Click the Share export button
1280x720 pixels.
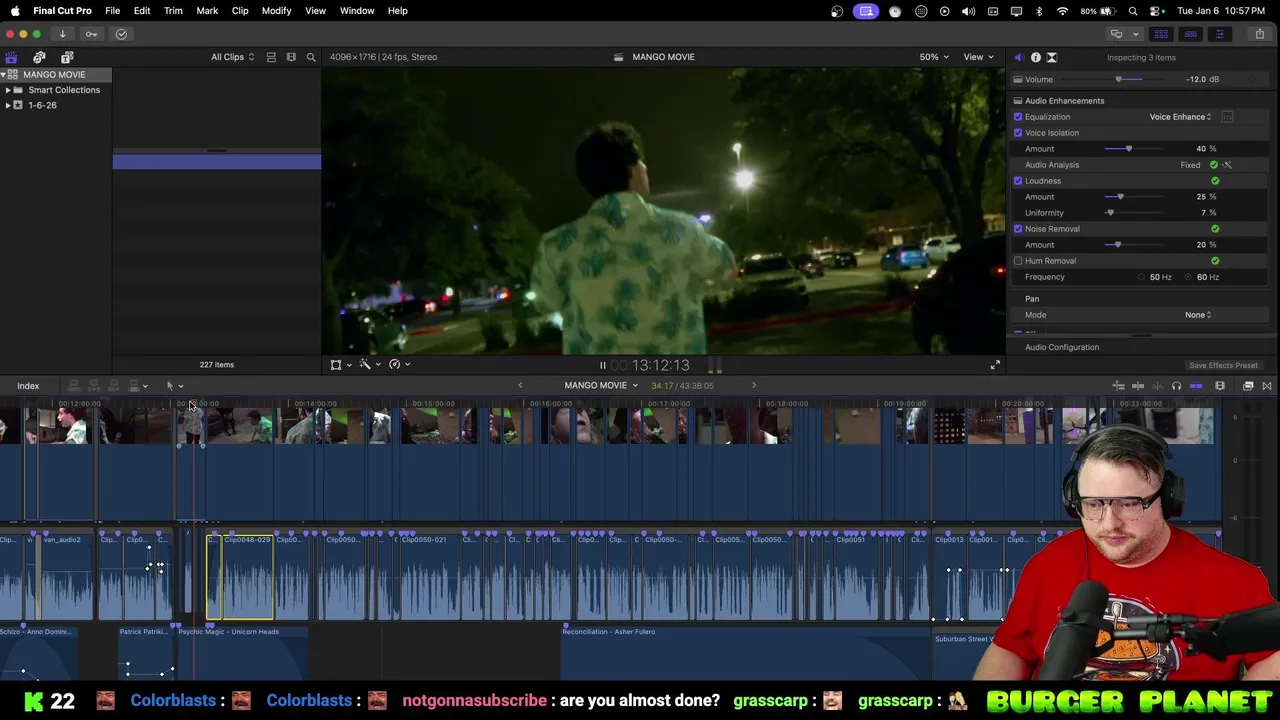pos(1259,34)
